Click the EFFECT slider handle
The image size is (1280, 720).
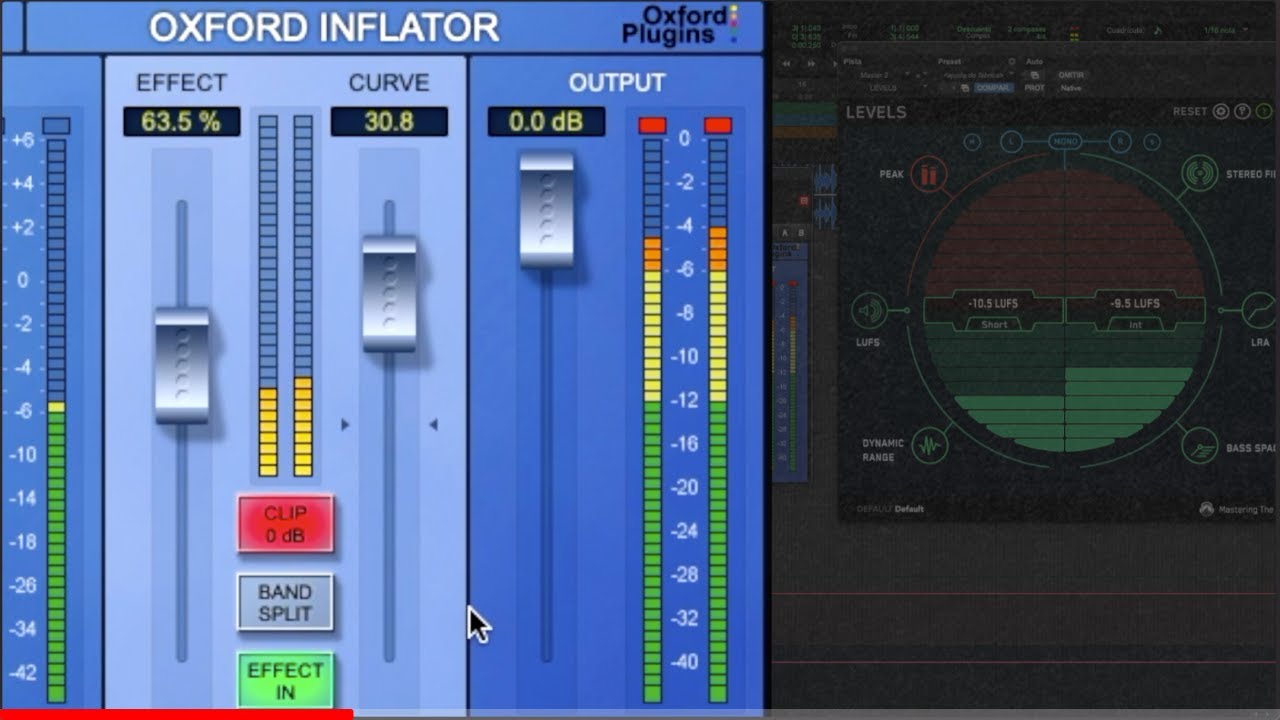click(182, 365)
